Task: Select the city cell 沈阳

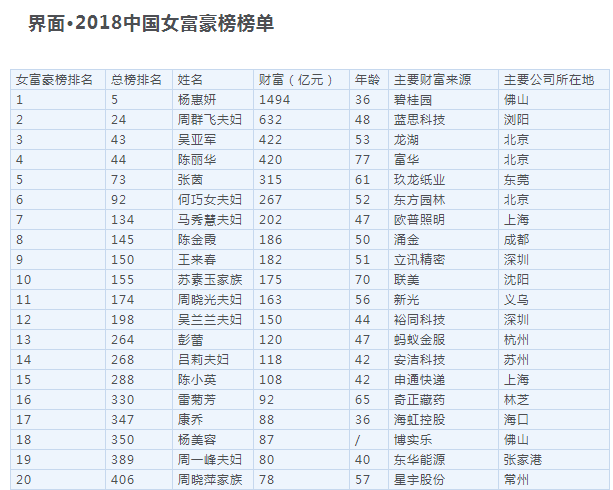Action: [516, 280]
